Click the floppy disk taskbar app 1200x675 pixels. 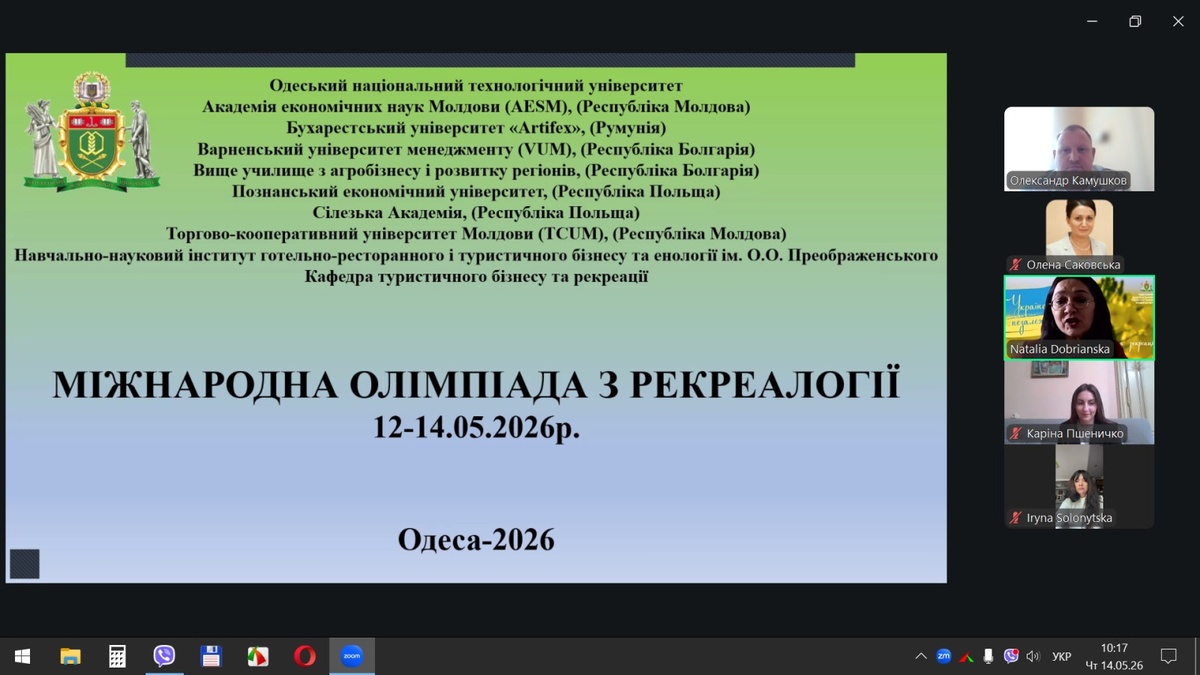pyautogui.click(x=211, y=656)
